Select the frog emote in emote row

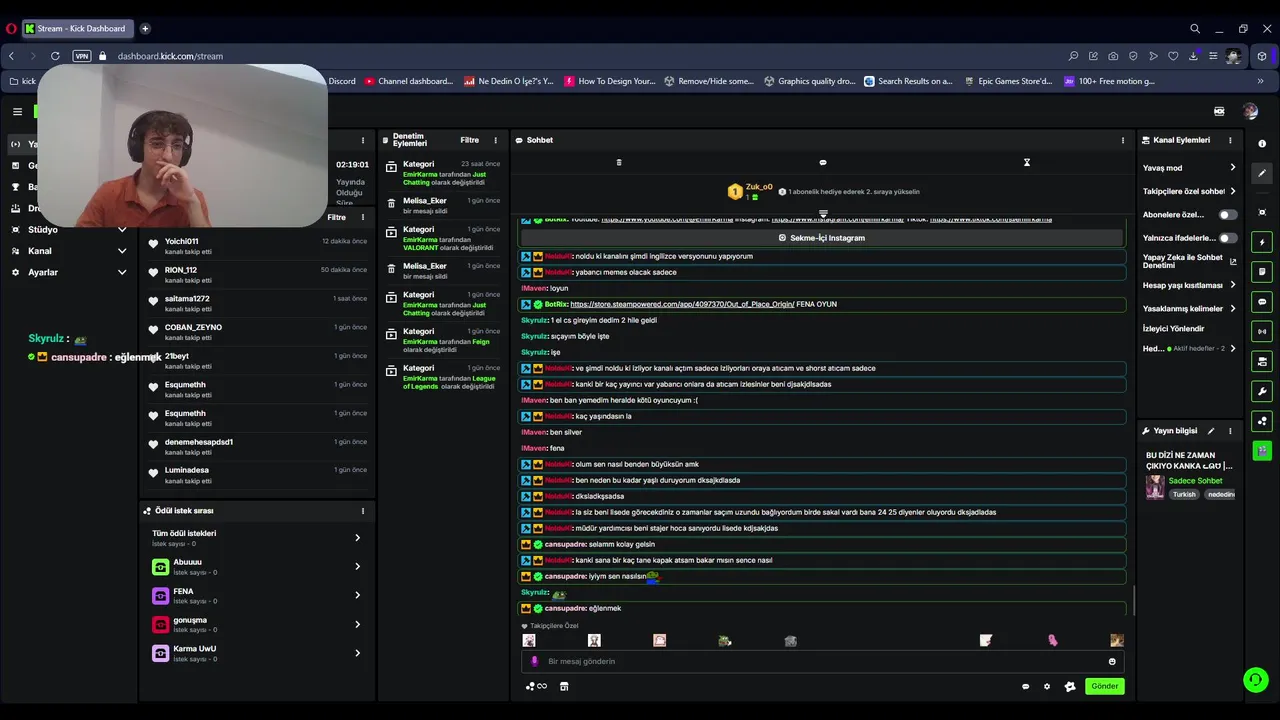click(x=725, y=640)
